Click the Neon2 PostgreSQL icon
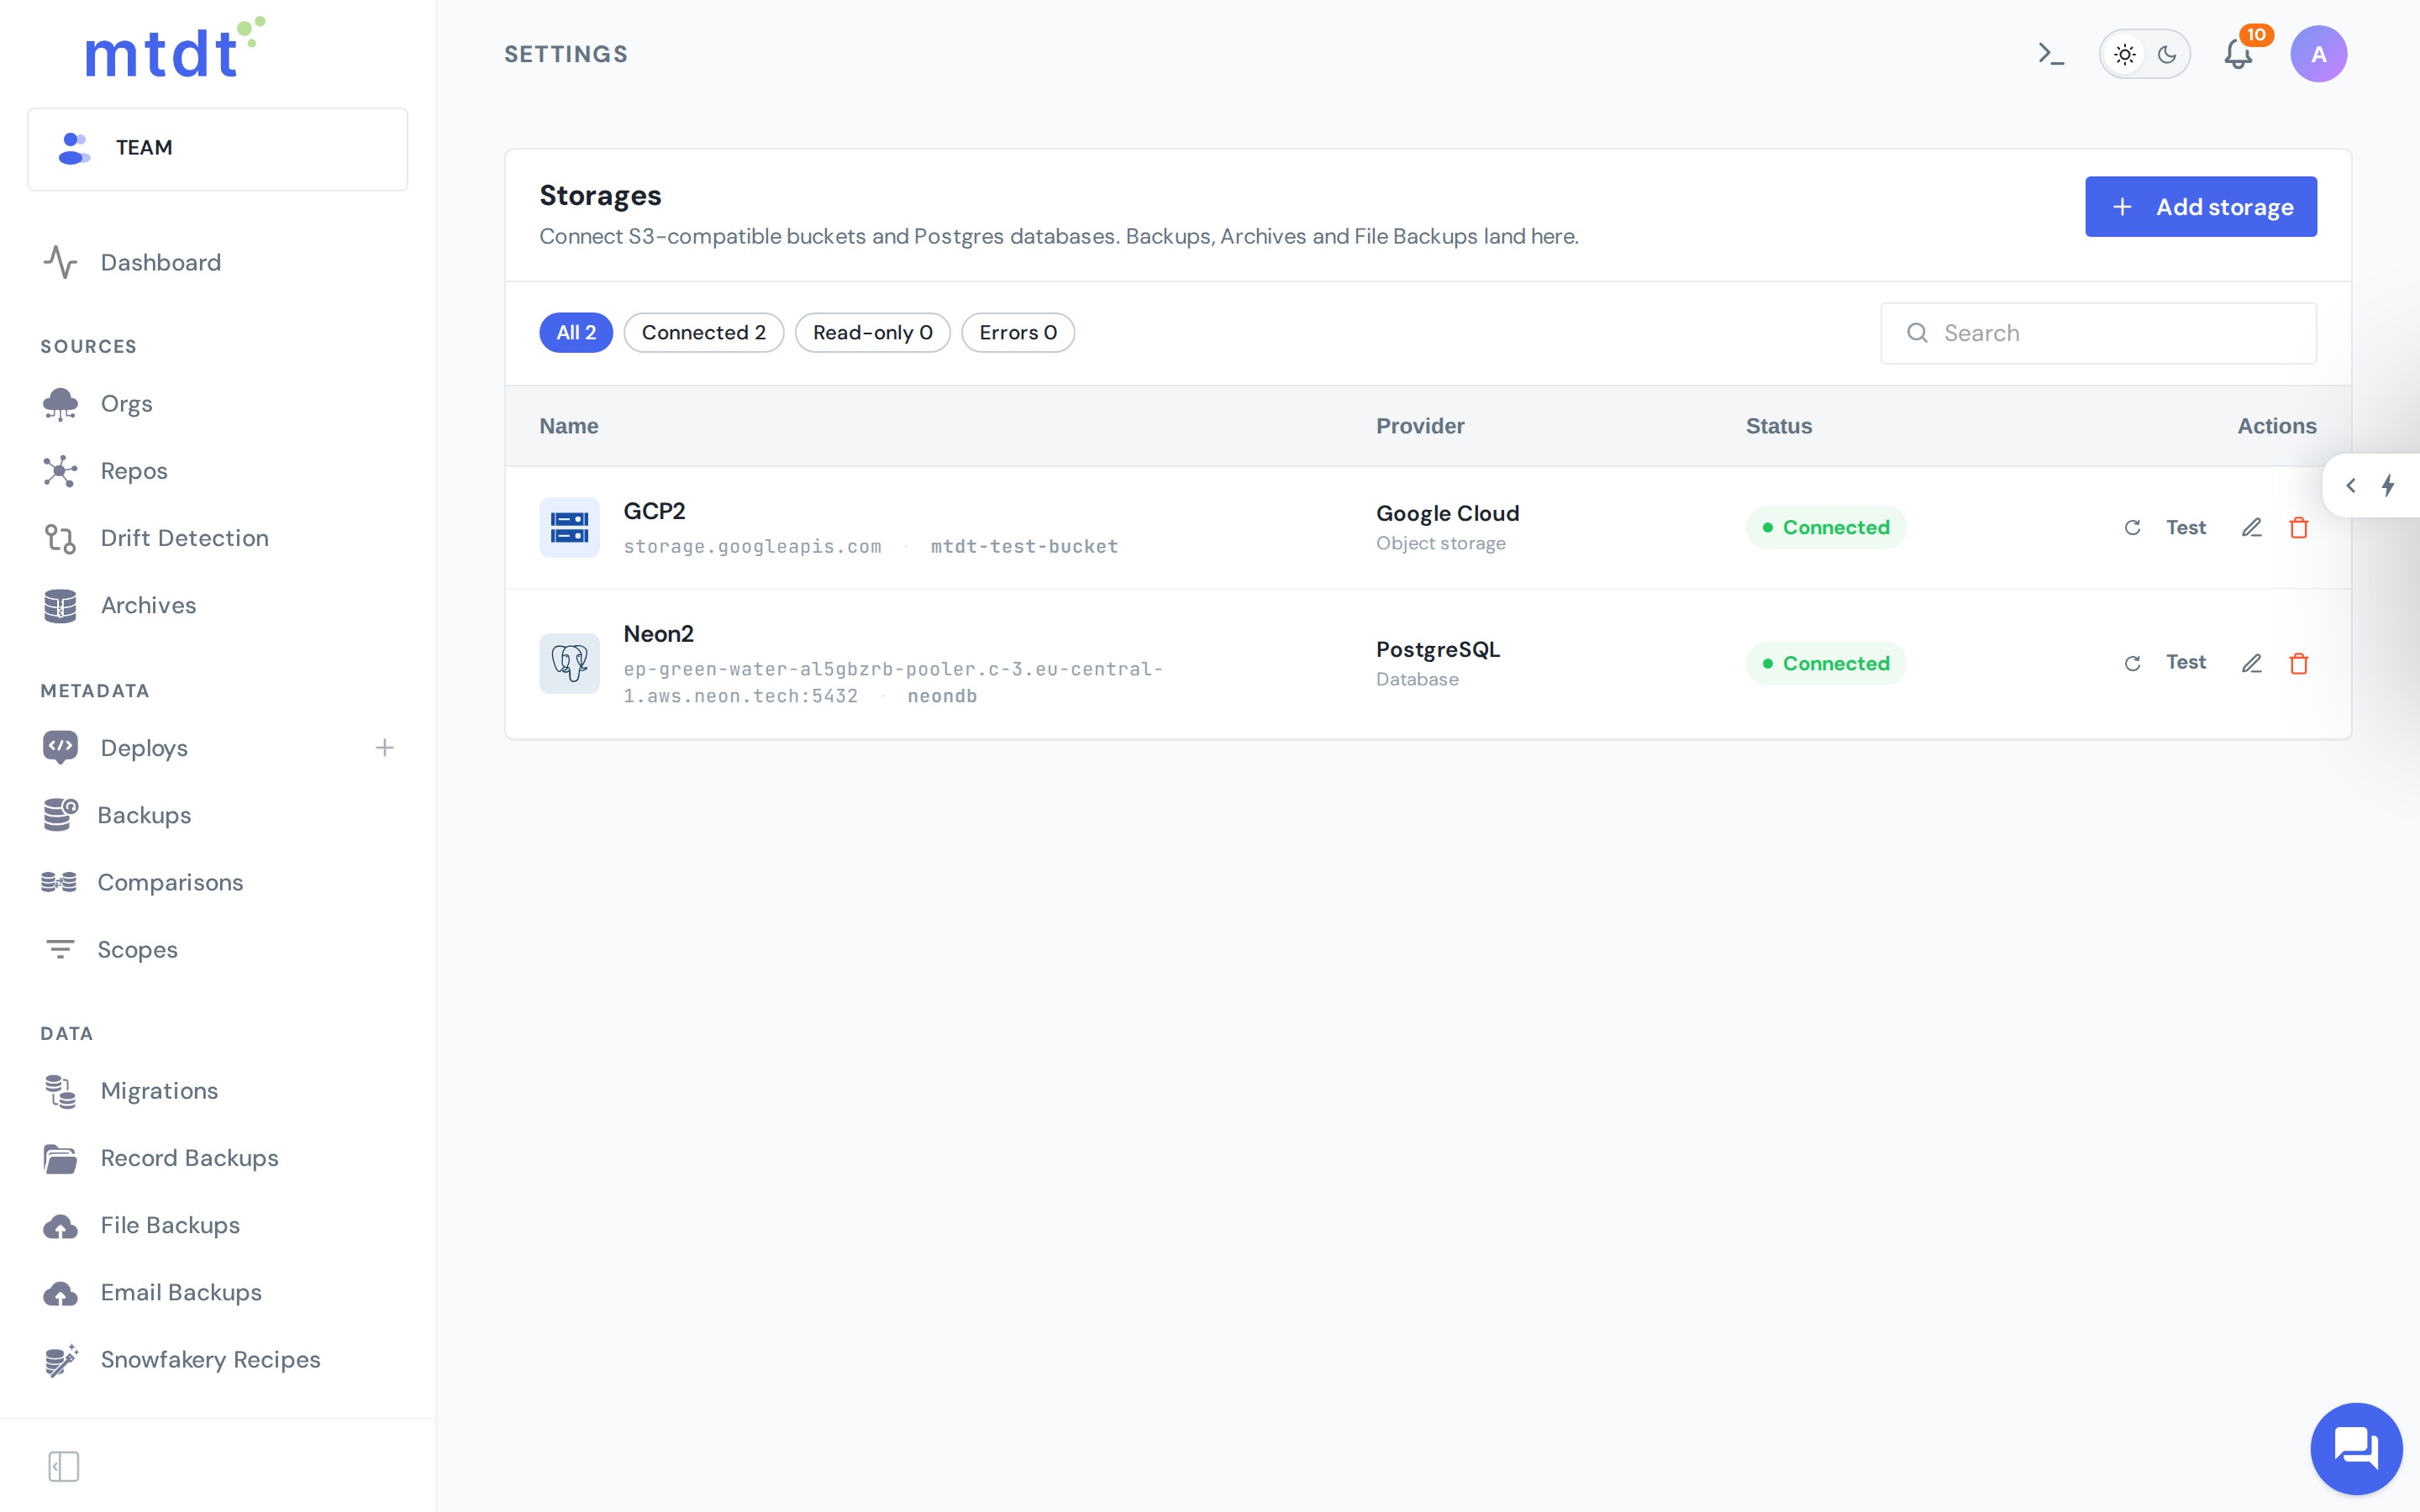This screenshot has width=2420, height=1512. pos(569,663)
